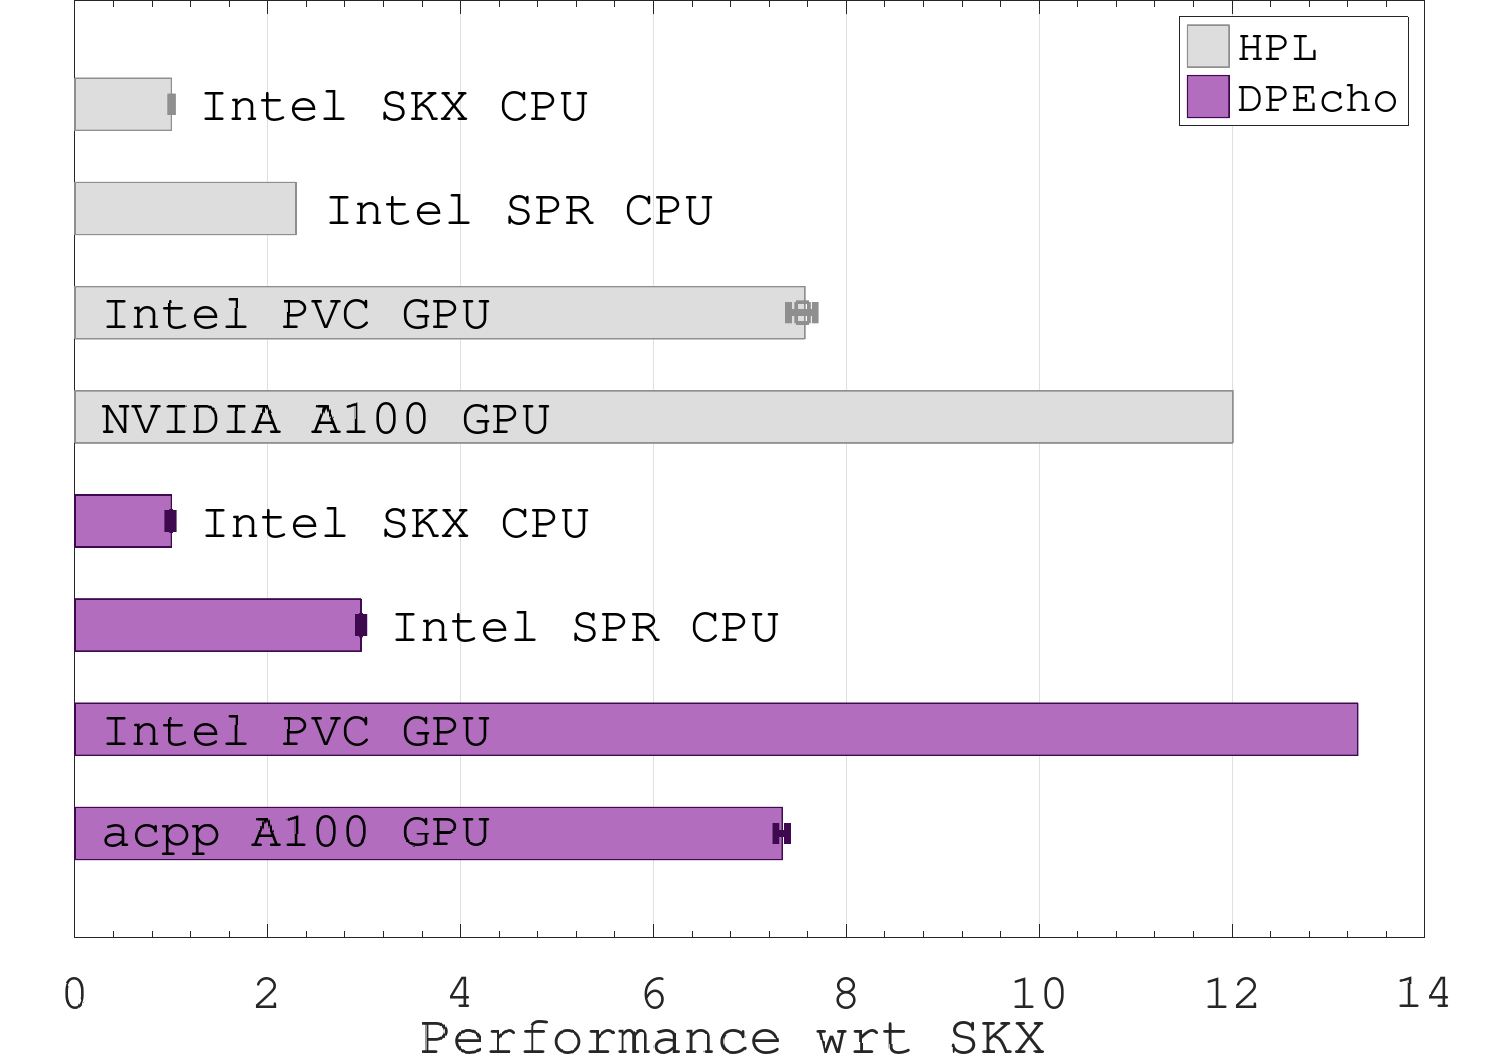The height and width of the screenshot is (1054, 1500).
Task: Click the x-axis tick label 8
Action: point(846,993)
